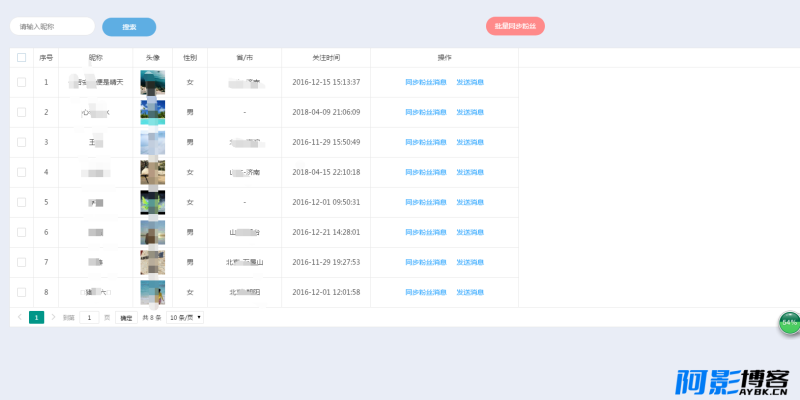Click 同步粉丝消息 link in row 1
The width and height of the screenshot is (800, 400).
[x=426, y=82]
